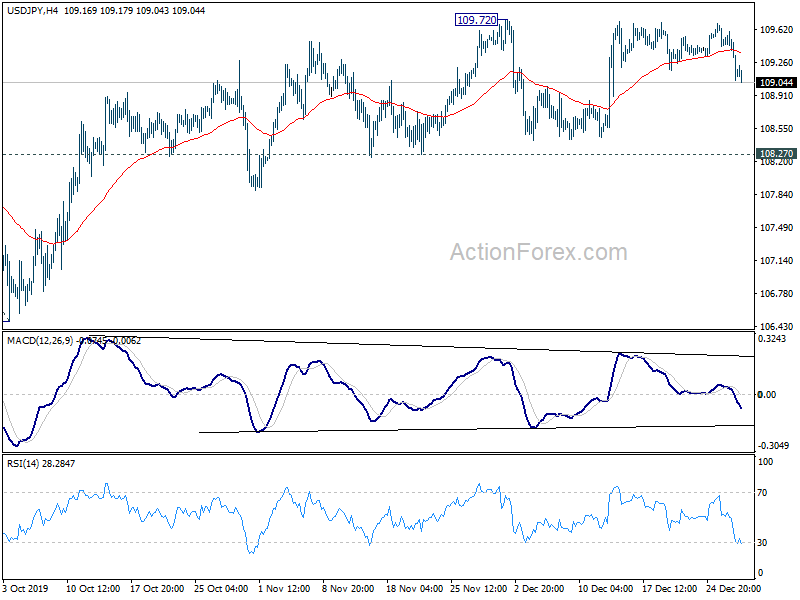Viewport: 800px width, 600px height.
Task: Click the 106.780 price axis label
Action: click(x=777, y=294)
